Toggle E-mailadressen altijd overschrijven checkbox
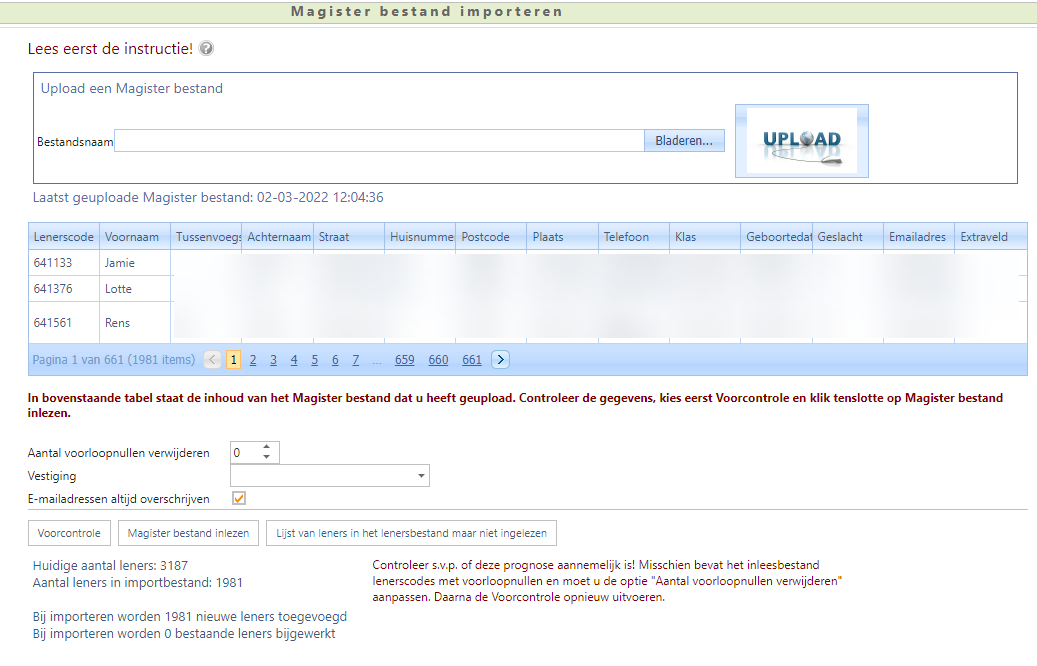The width and height of the screenshot is (1037, 666). point(238,499)
